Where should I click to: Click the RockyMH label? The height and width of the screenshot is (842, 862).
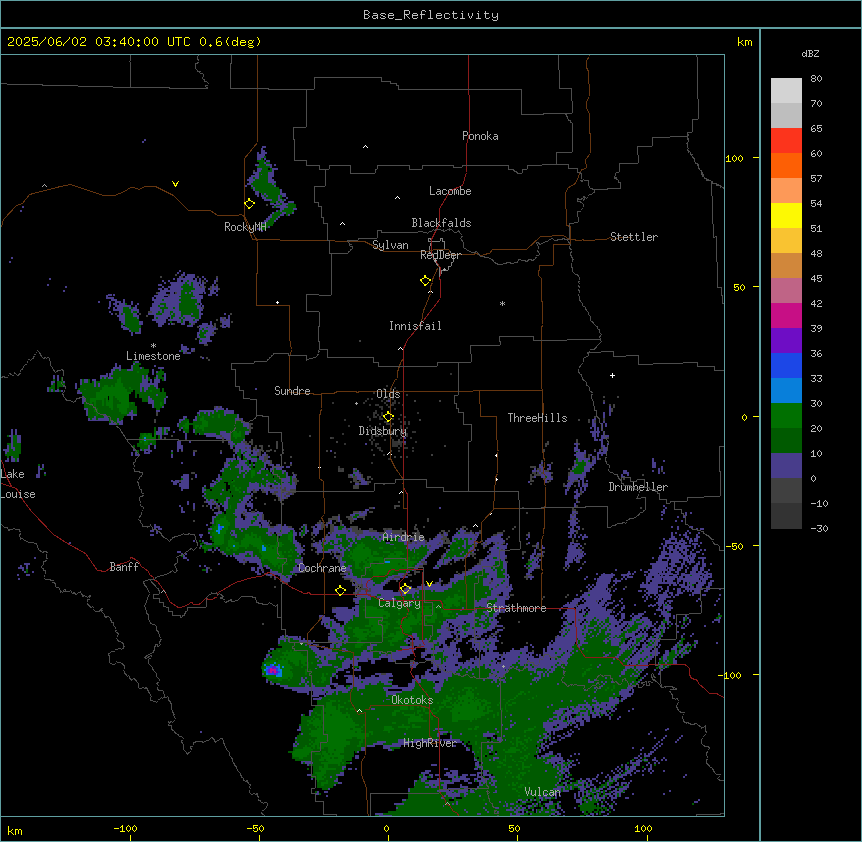point(245,227)
